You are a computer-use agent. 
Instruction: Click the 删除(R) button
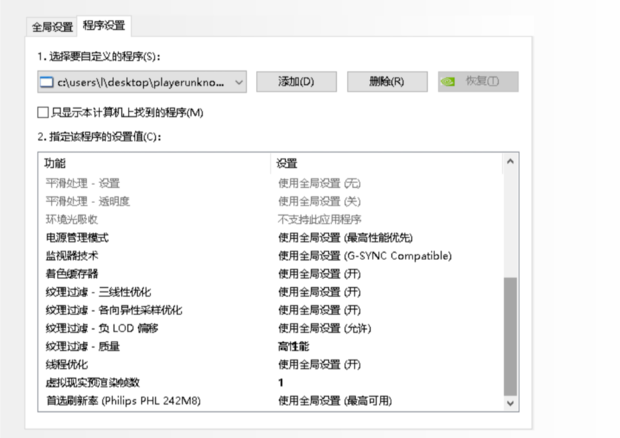(387, 81)
